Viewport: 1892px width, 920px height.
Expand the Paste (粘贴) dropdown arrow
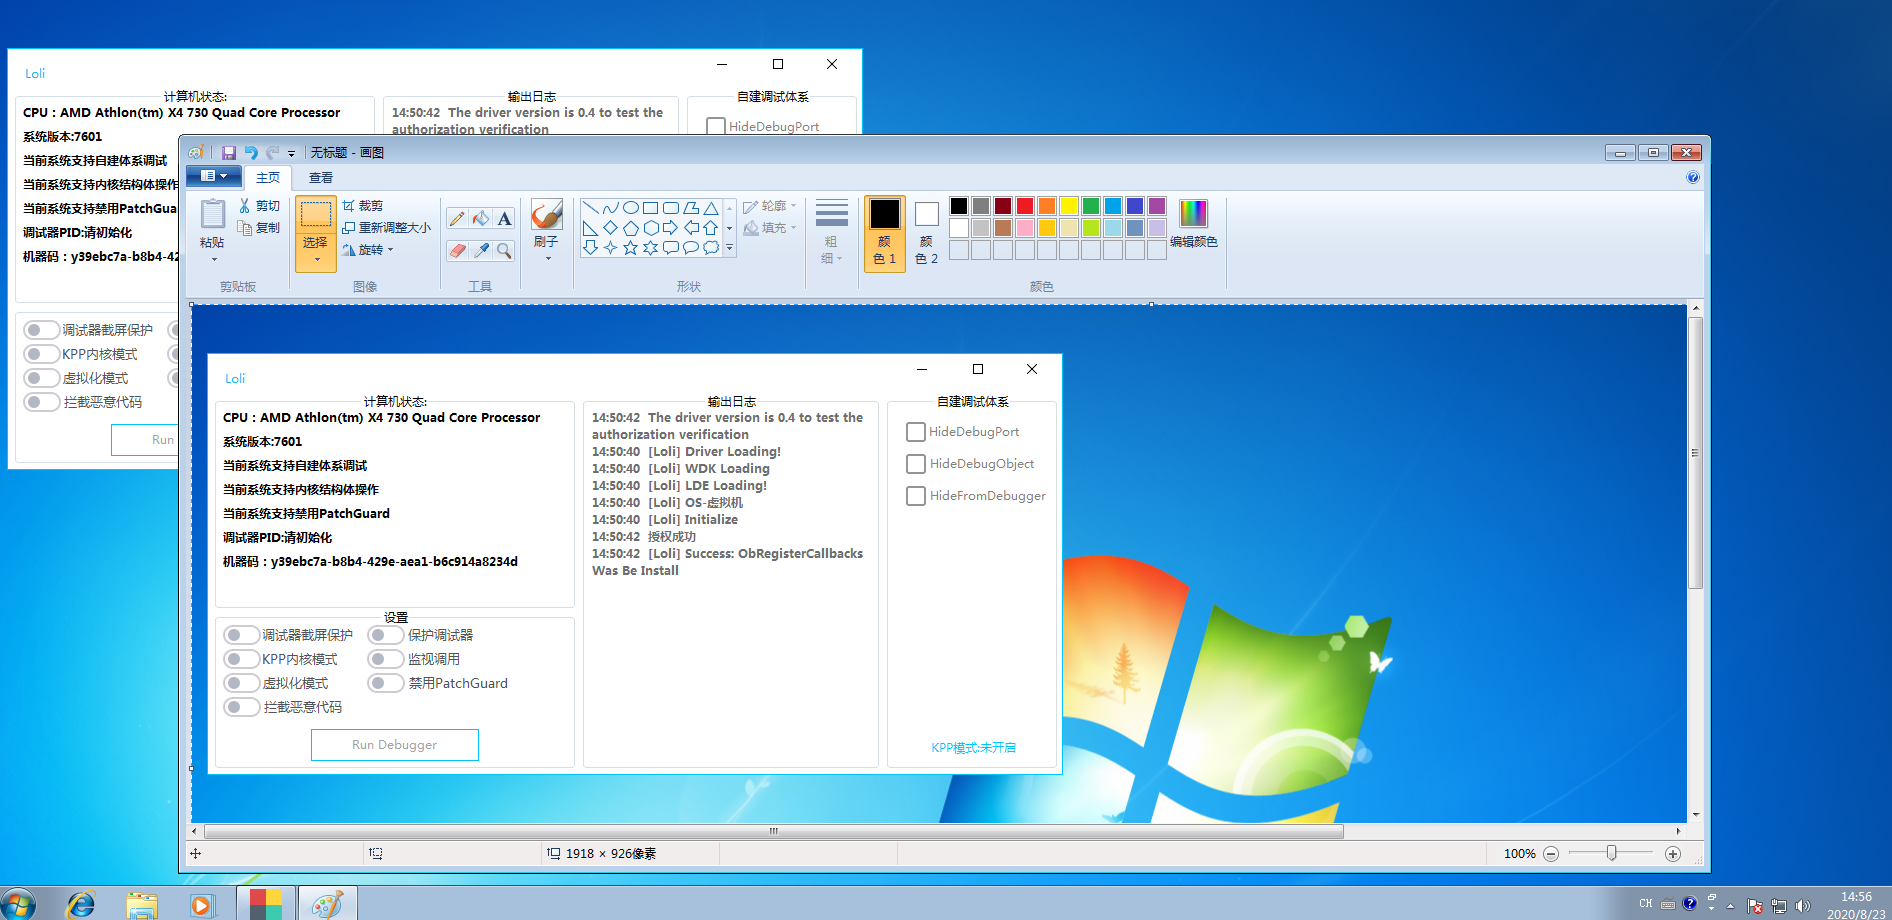(x=213, y=259)
